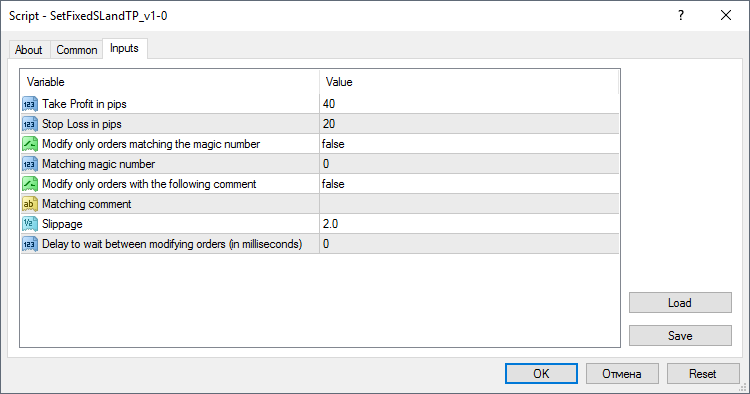The image size is (750, 394).
Task: Select 'Modify only orders with the following comment' label
Action: click(x=149, y=184)
